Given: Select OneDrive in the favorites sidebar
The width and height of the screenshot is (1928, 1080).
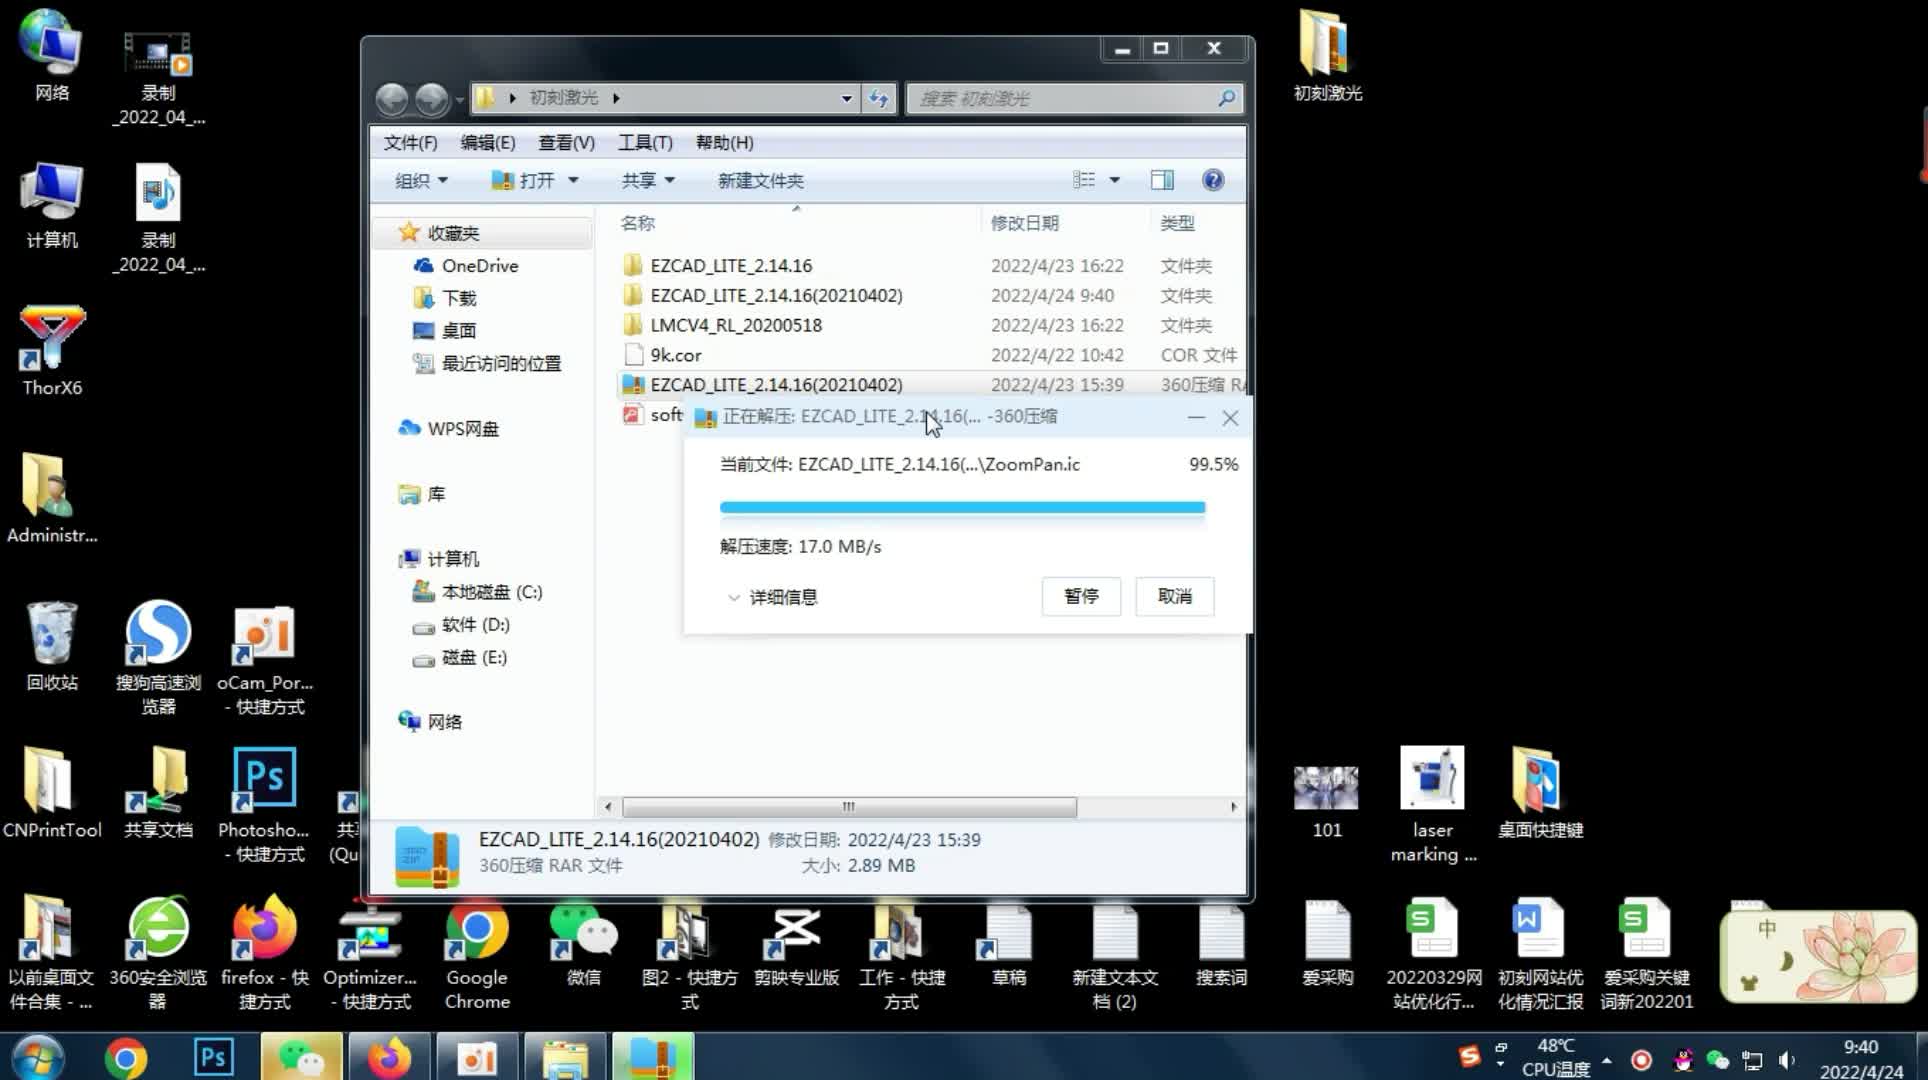Looking at the screenshot, I should (x=479, y=266).
